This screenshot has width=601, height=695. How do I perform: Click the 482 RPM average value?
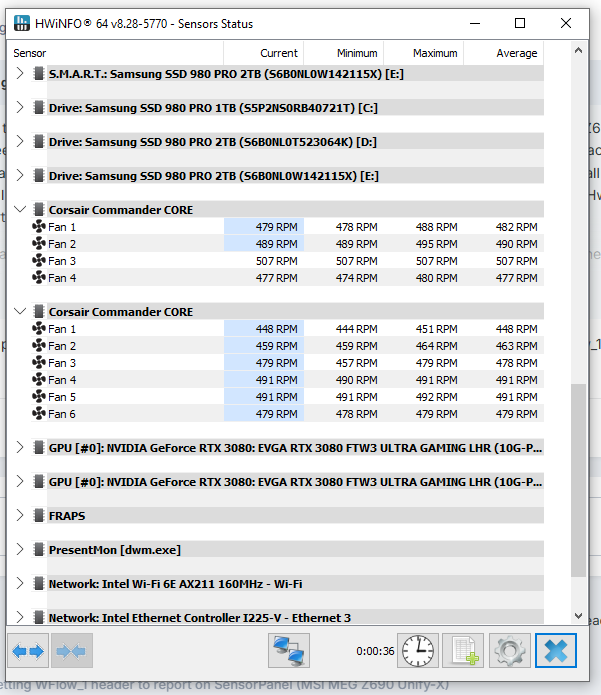[x=516, y=227]
